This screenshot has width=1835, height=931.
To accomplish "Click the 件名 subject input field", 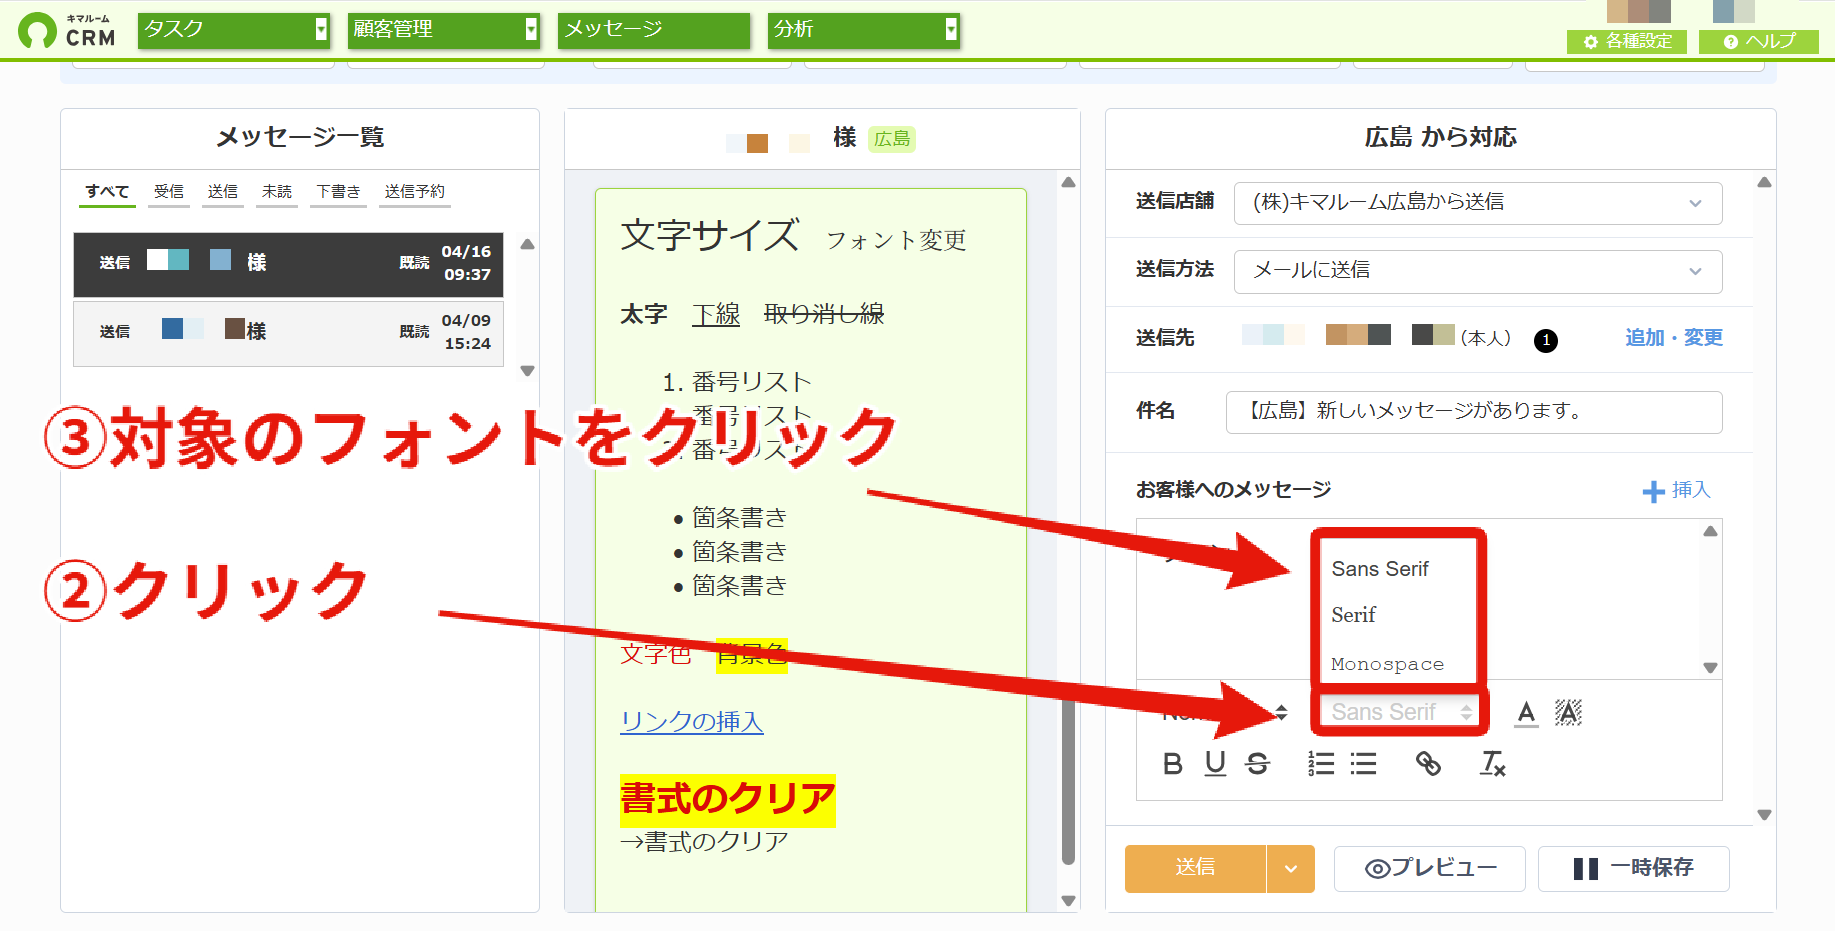I will (1474, 412).
